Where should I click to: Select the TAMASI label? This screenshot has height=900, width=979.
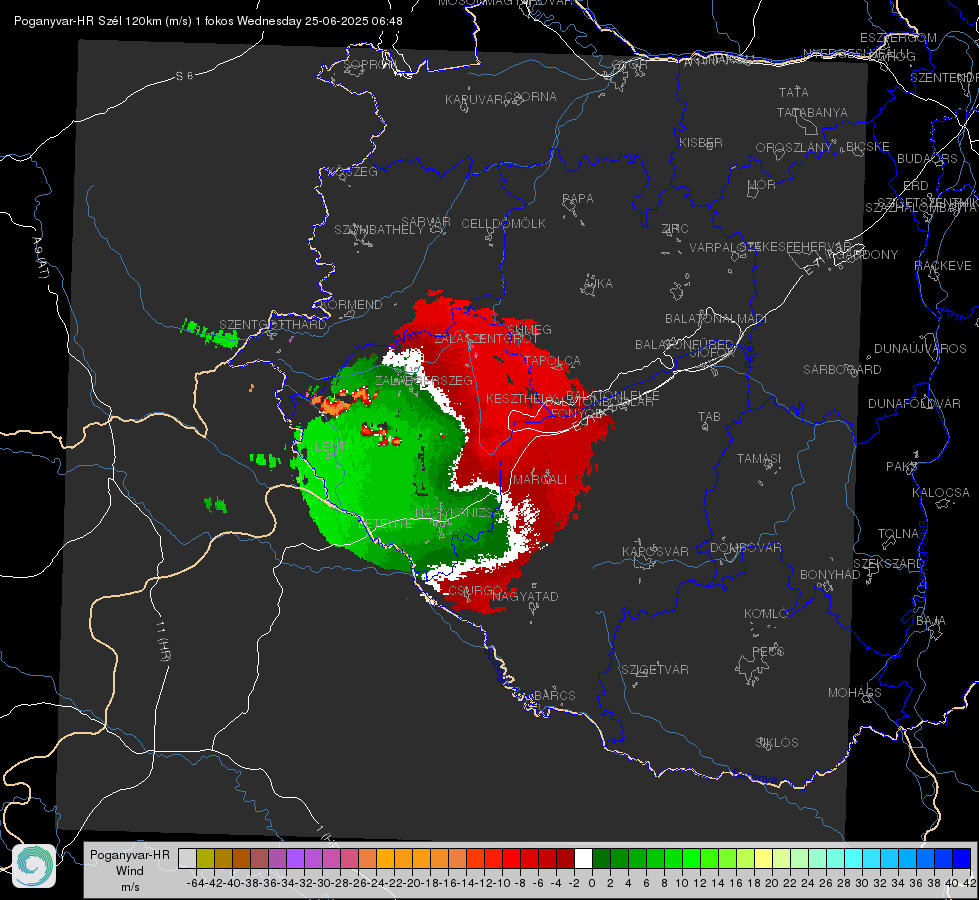(759, 458)
